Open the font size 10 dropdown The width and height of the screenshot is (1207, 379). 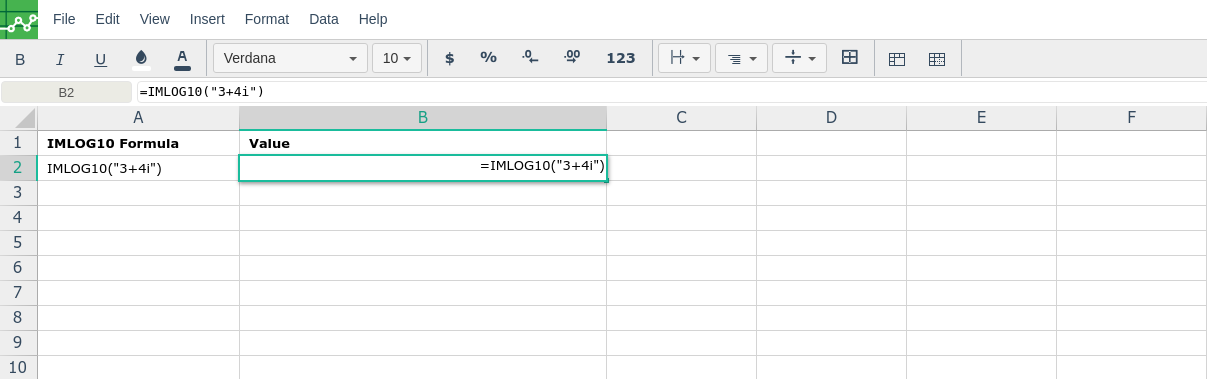point(397,58)
